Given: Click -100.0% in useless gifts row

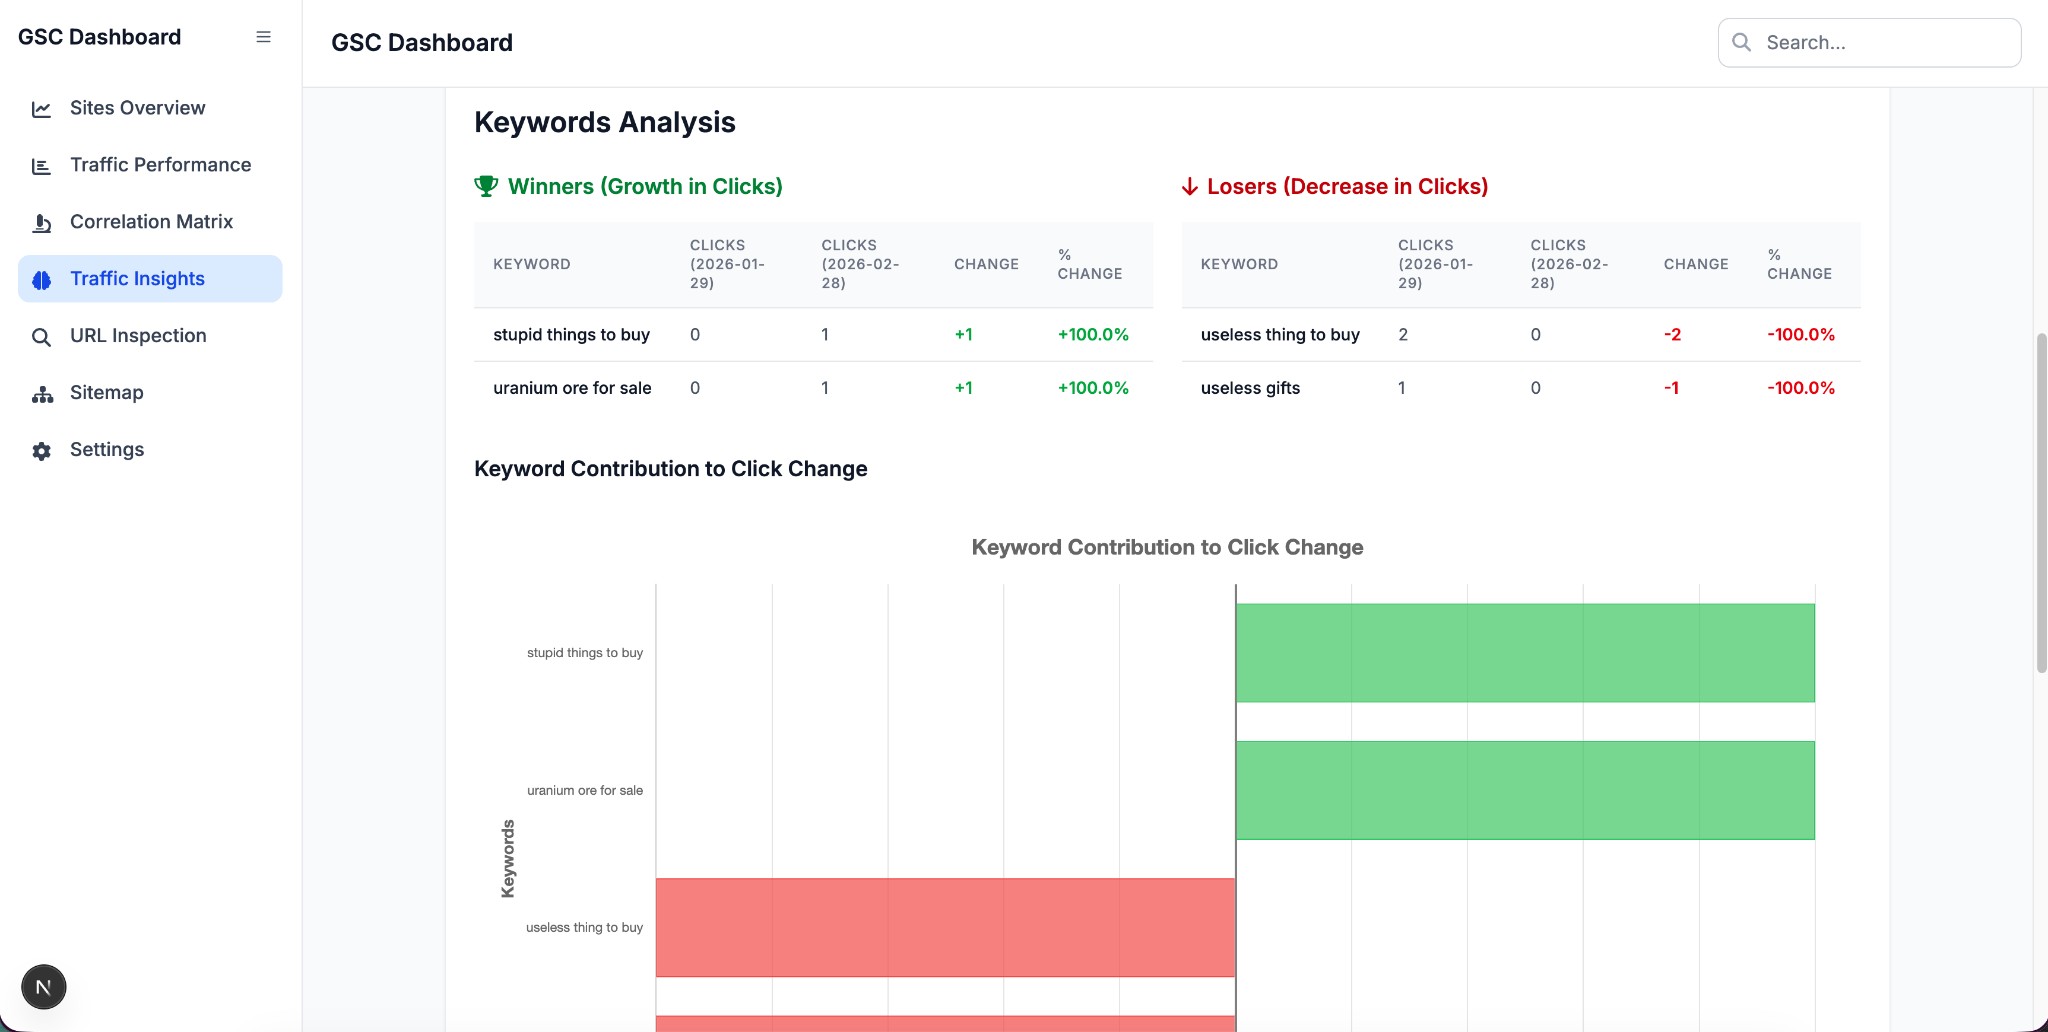Looking at the screenshot, I should pyautogui.click(x=1801, y=388).
